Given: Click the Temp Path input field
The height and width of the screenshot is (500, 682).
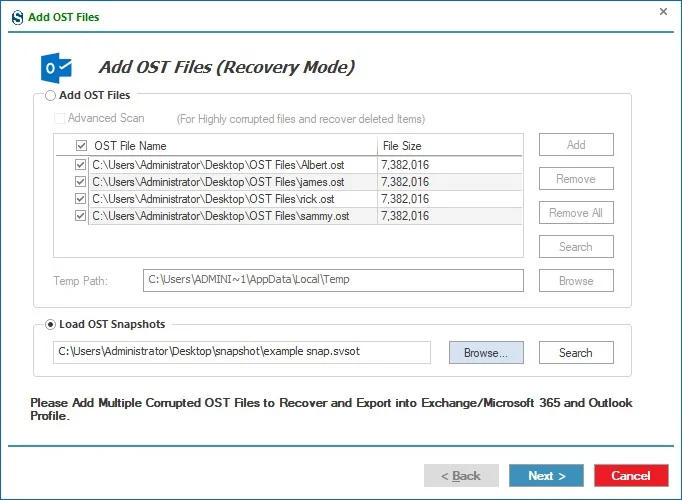Looking at the screenshot, I should [x=333, y=280].
